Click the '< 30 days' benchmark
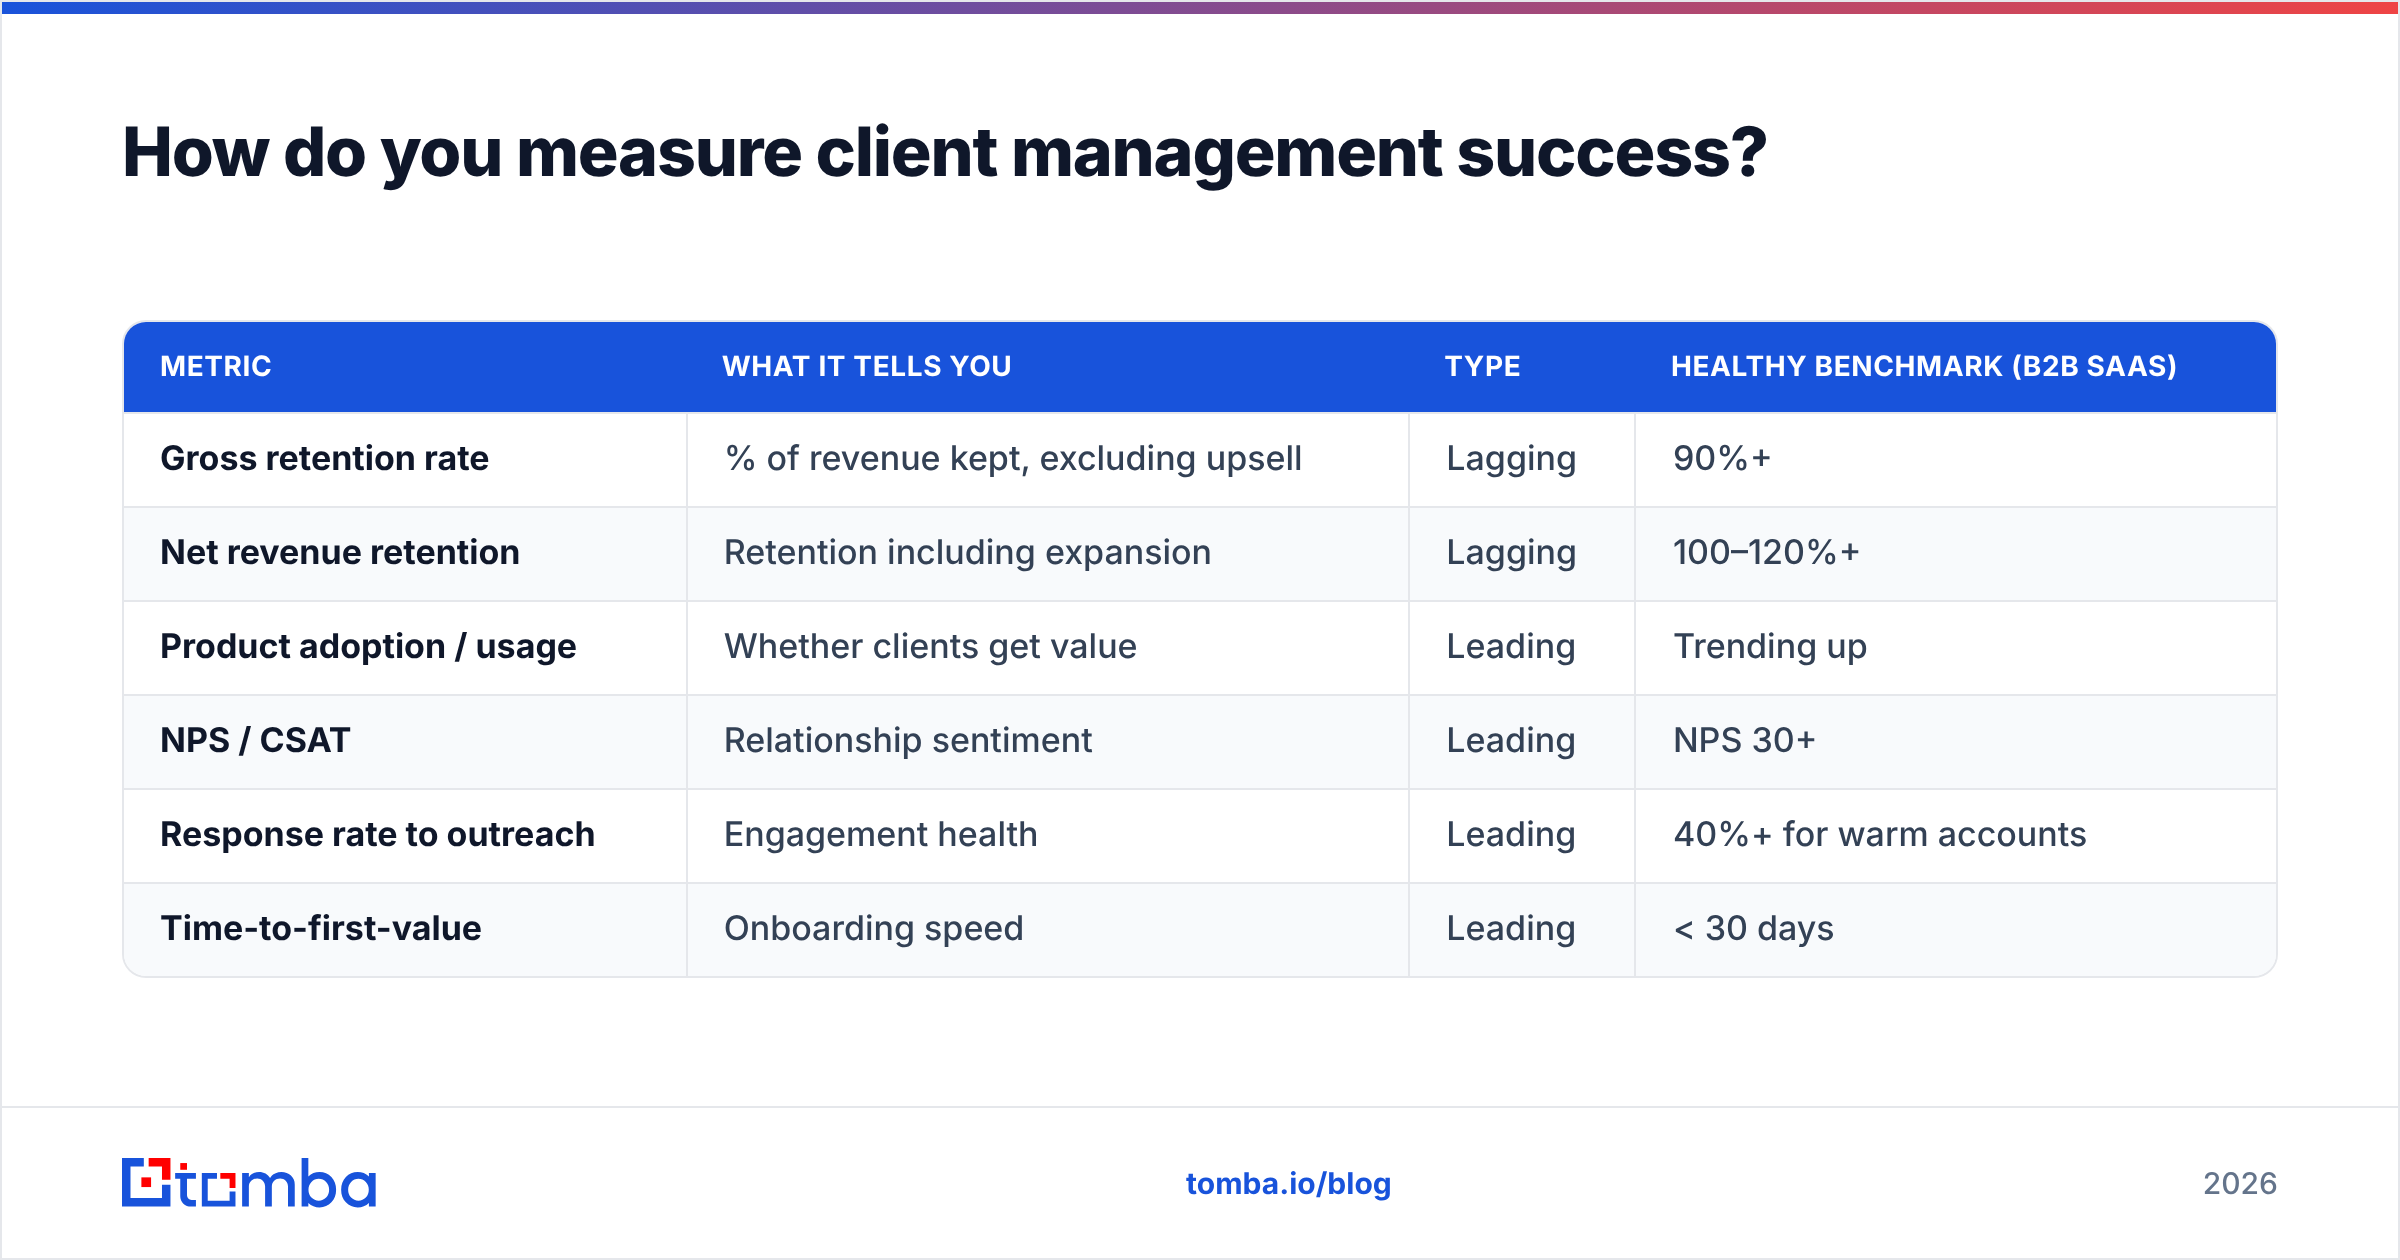This screenshot has width=2400, height=1260. tap(1754, 929)
